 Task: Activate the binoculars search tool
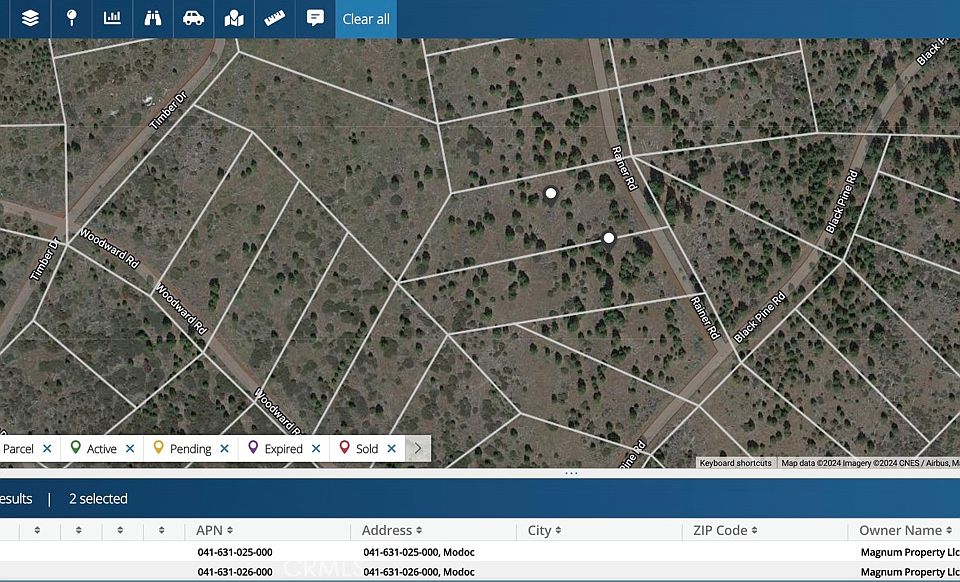pyautogui.click(x=152, y=18)
